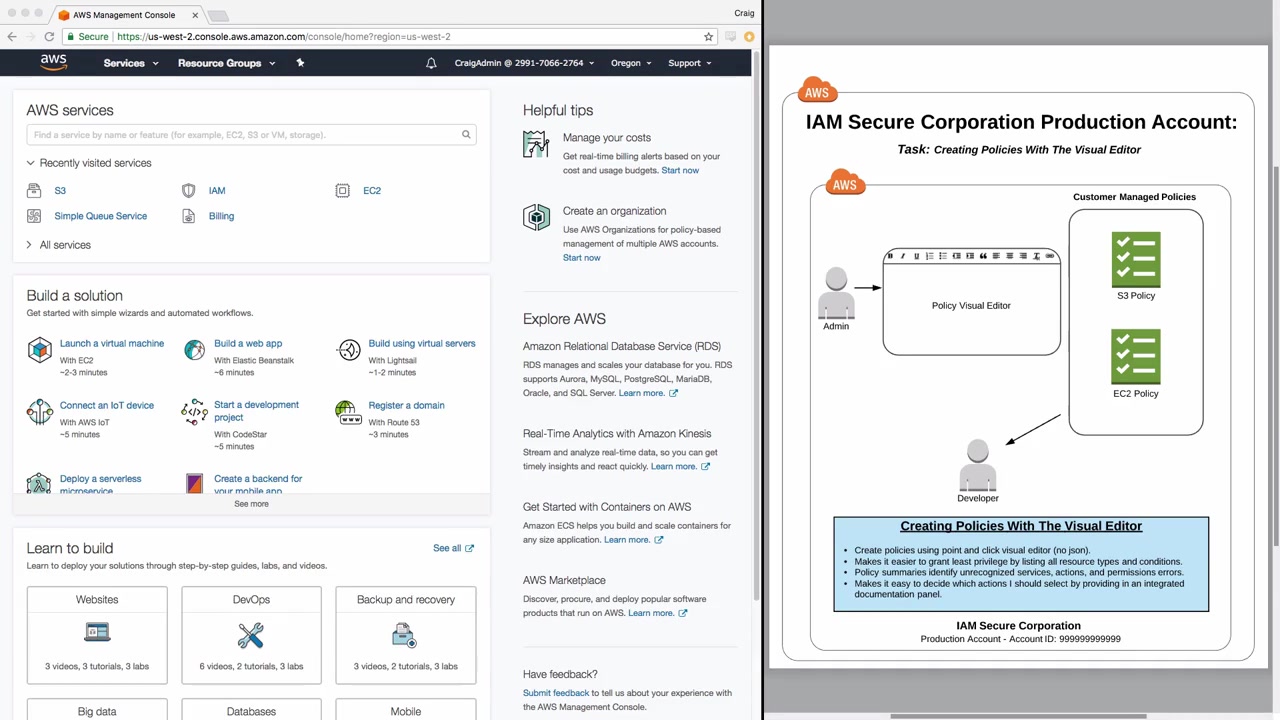Open the DevOps learning tile

tap(251, 635)
